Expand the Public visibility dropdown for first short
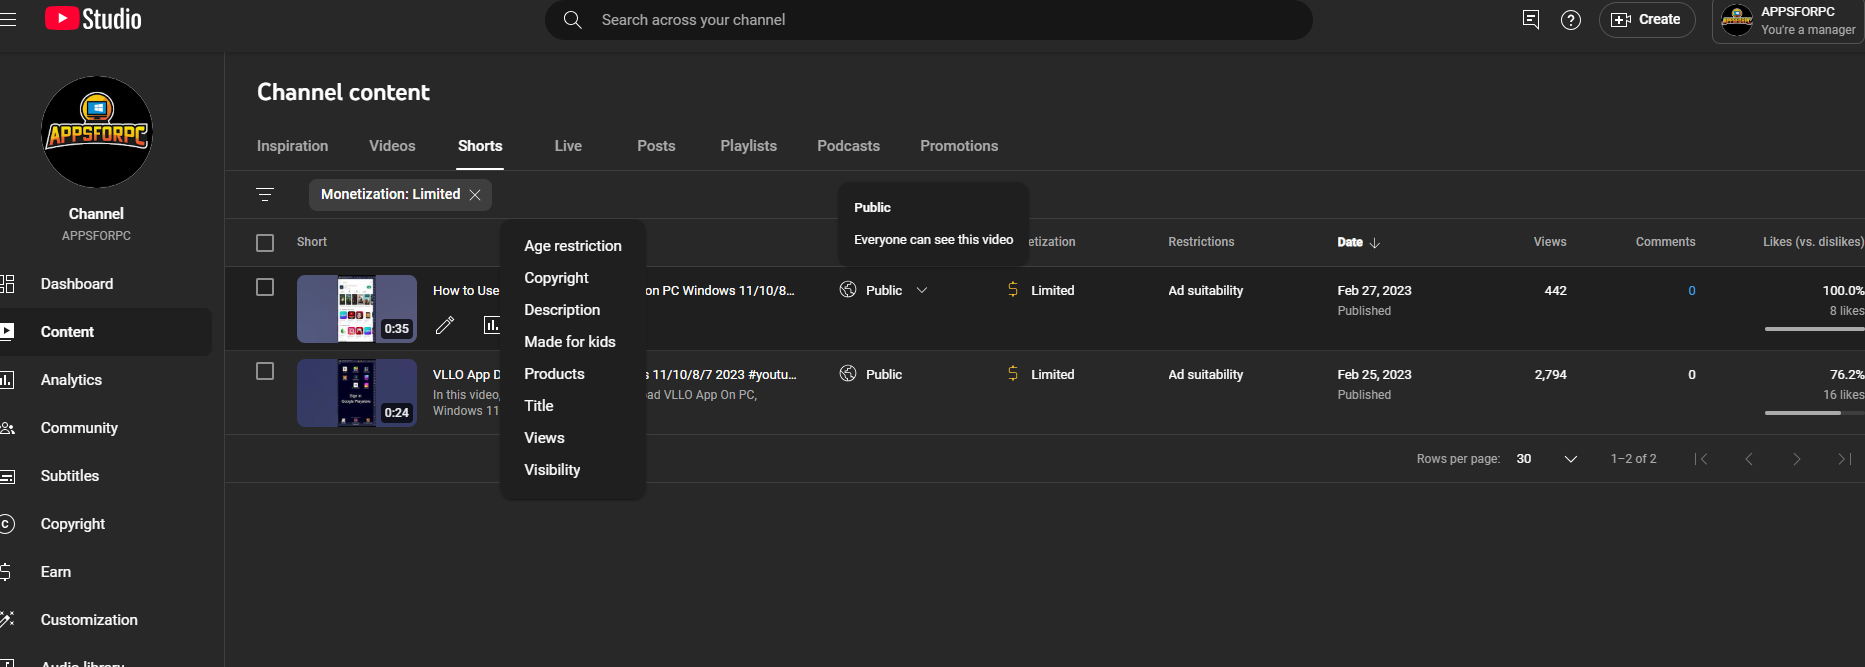 point(922,290)
